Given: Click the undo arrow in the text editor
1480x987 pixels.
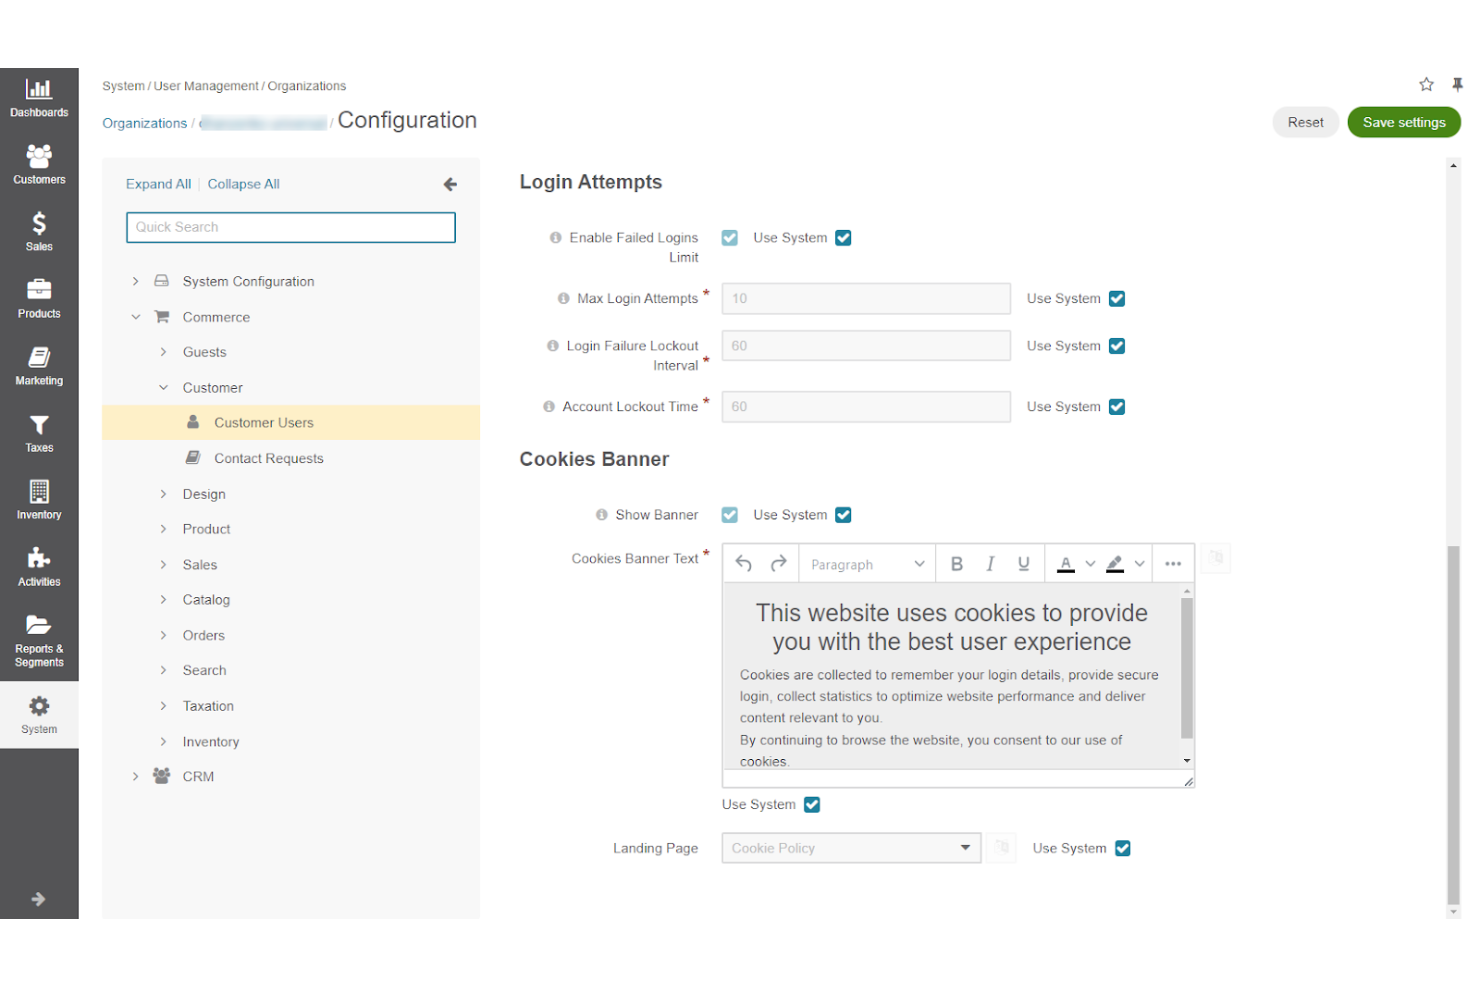Looking at the screenshot, I should tap(743, 563).
